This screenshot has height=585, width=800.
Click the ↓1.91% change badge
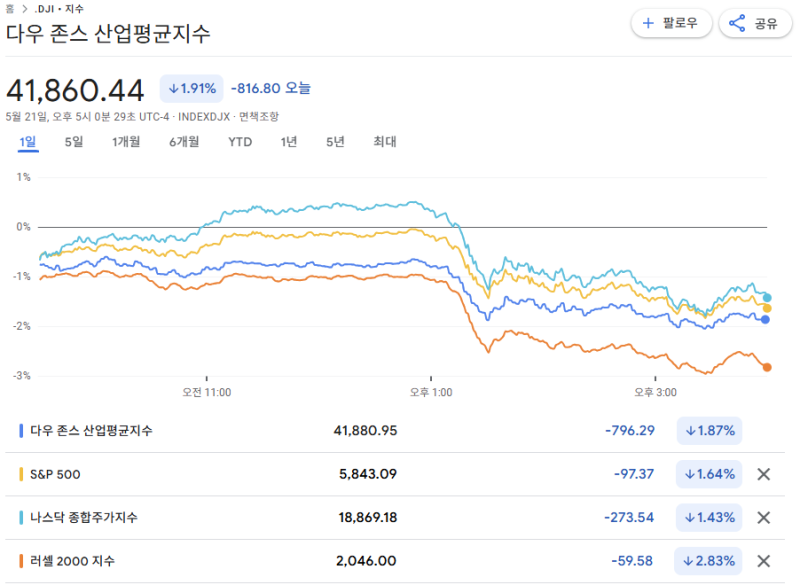[191, 89]
